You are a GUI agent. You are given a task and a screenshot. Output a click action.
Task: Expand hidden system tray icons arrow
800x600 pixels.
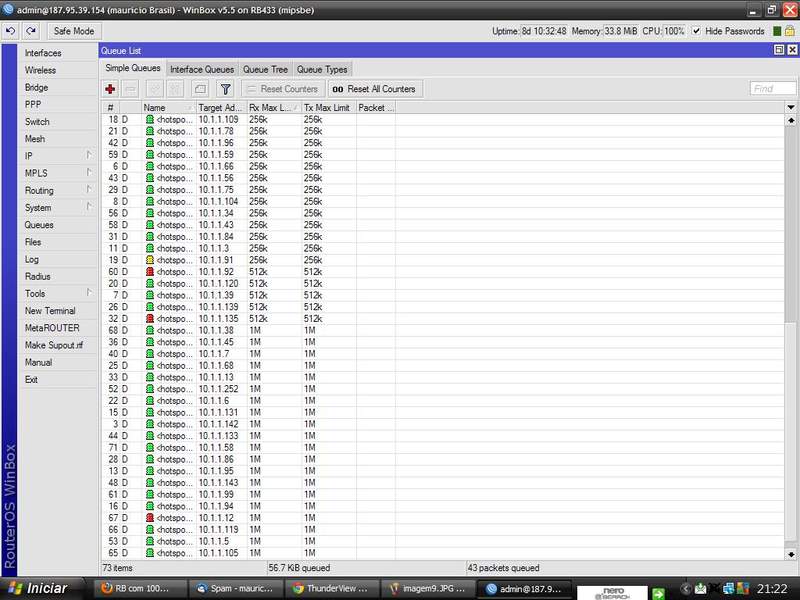pyautogui.click(x=686, y=589)
